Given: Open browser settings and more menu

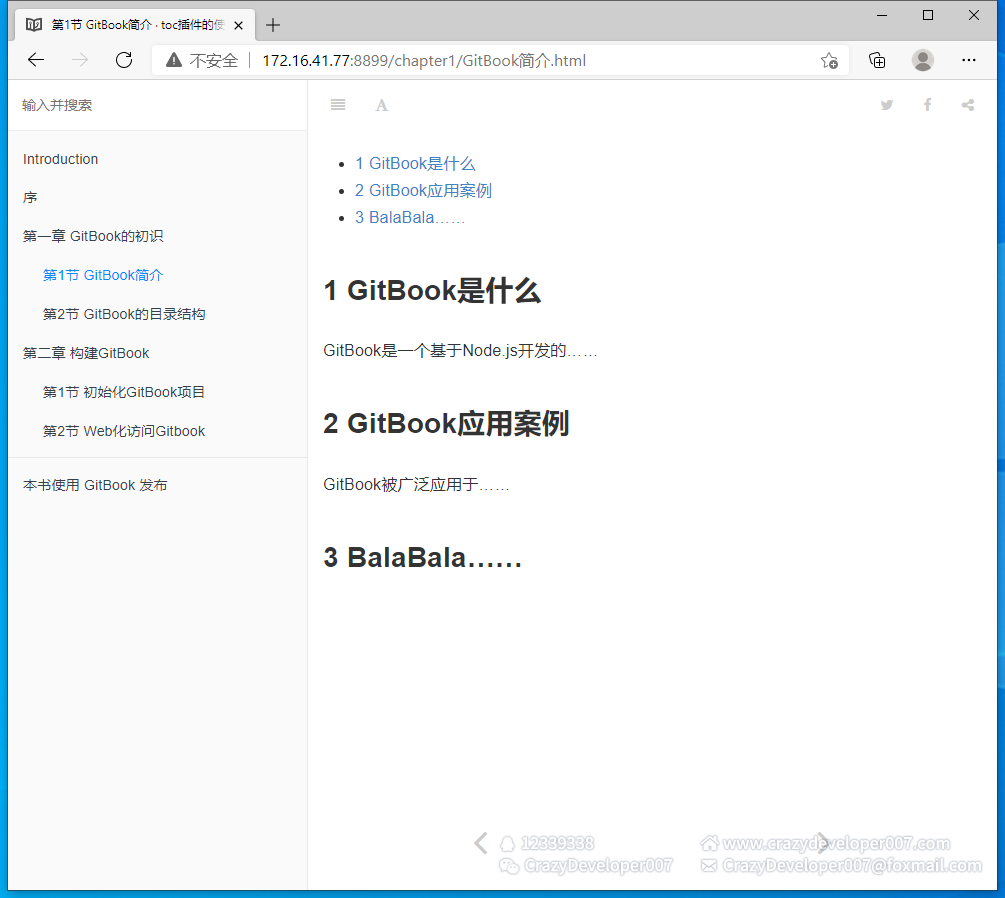Looking at the screenshot, I should click(x=968, y=60).
